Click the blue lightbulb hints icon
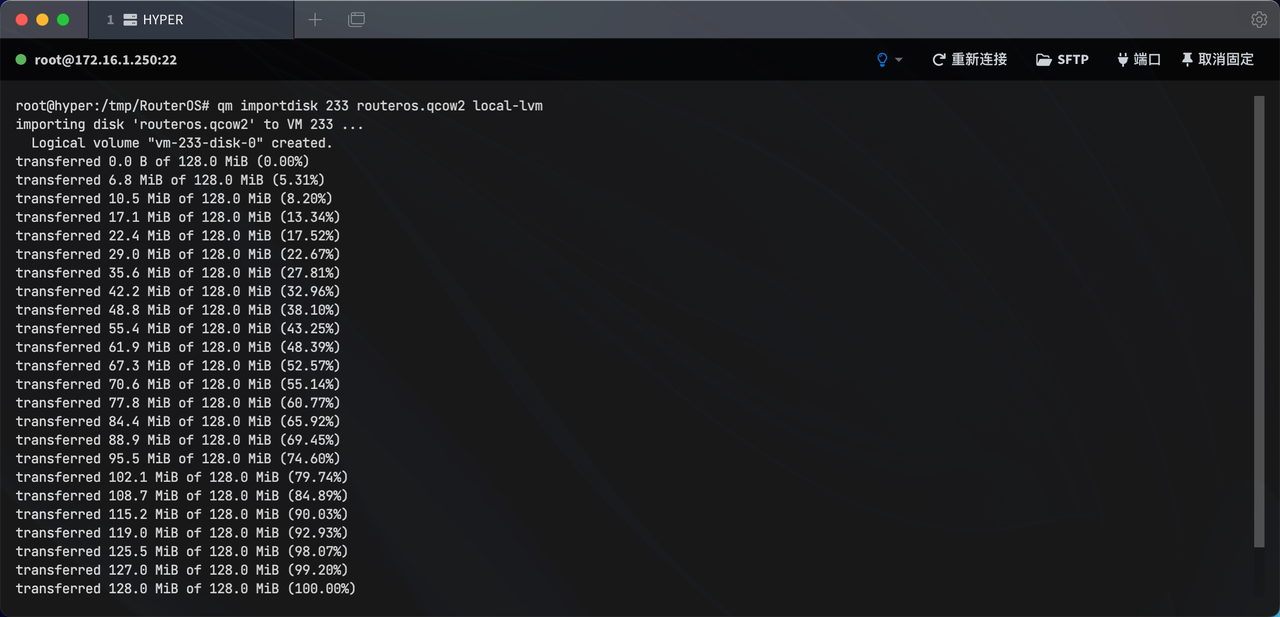This screenshot has width=1280, height=617. [x=882, y=60]
